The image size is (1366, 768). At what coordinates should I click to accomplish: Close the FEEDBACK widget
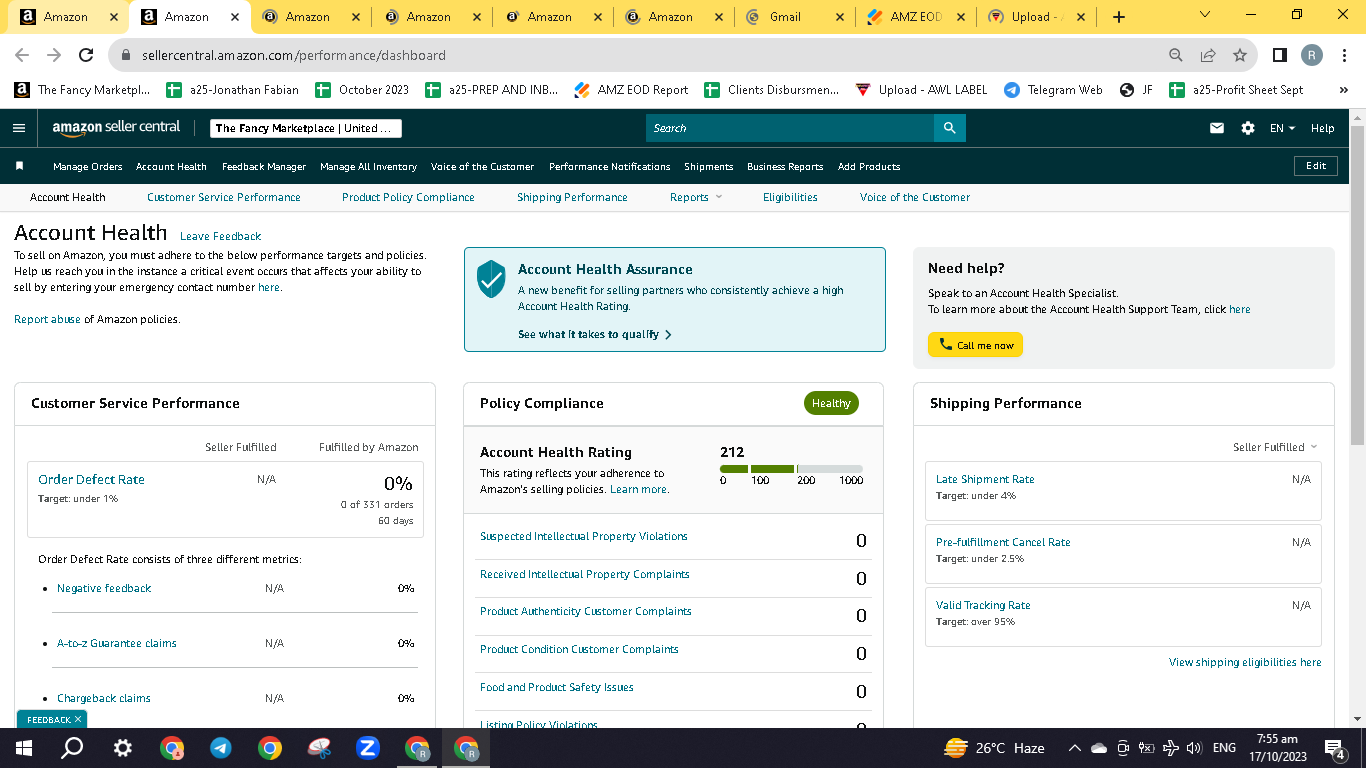click(78, 719)
